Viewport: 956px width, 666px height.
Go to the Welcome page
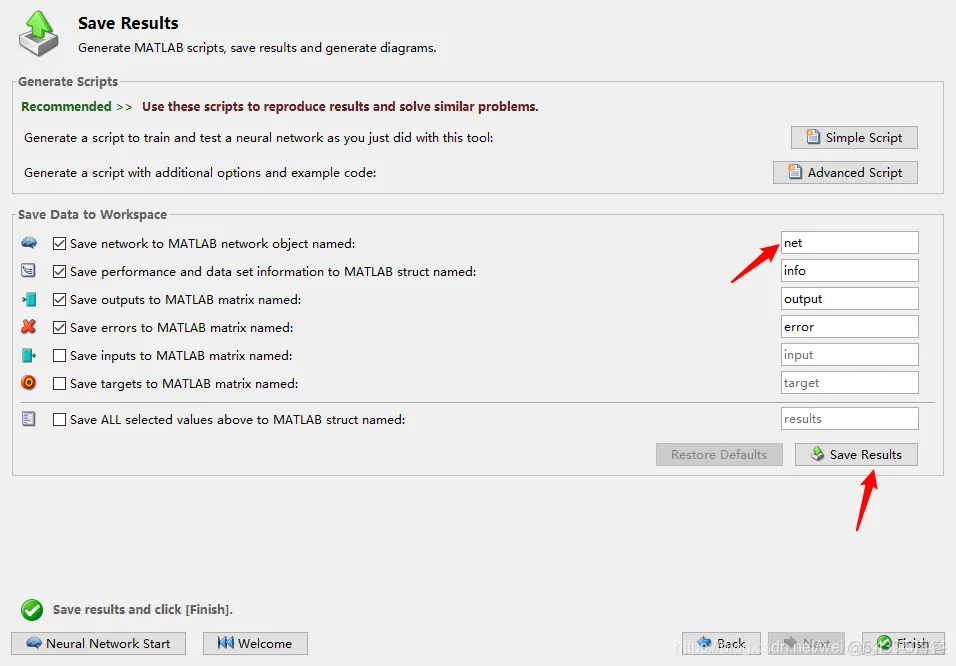click(x=255, y=643)
